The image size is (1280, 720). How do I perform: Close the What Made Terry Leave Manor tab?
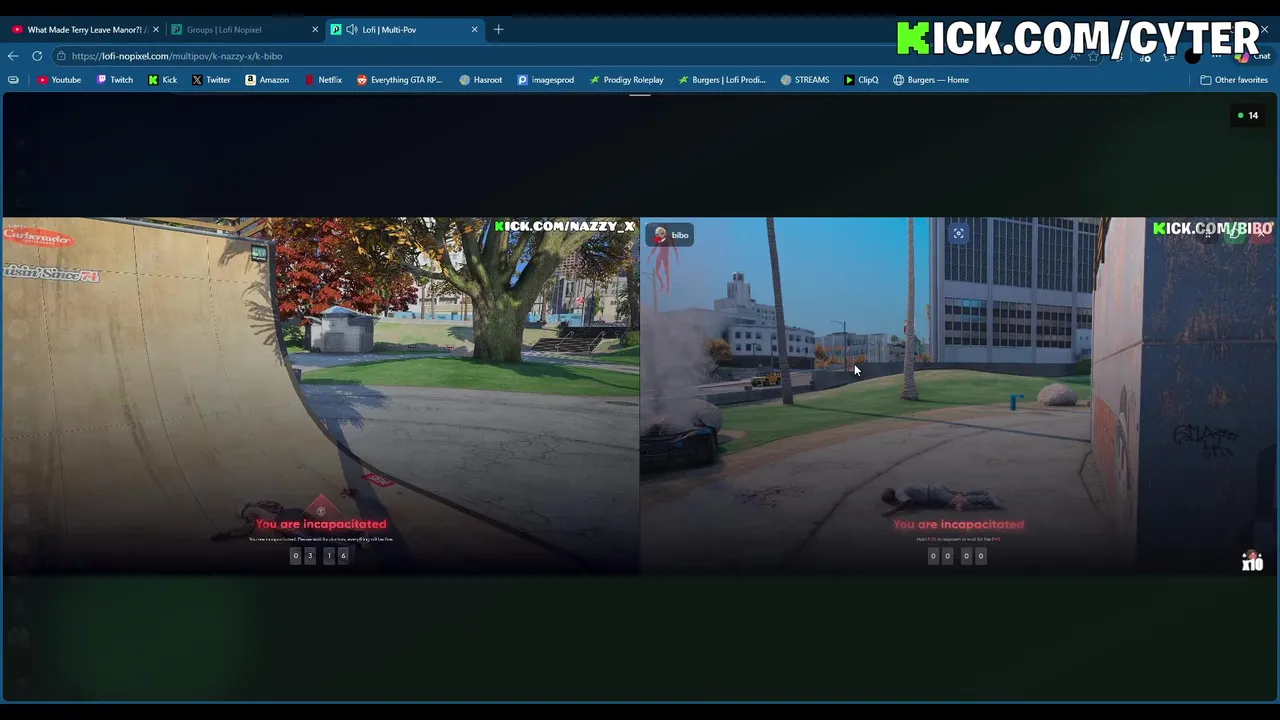tap(156, 30)
